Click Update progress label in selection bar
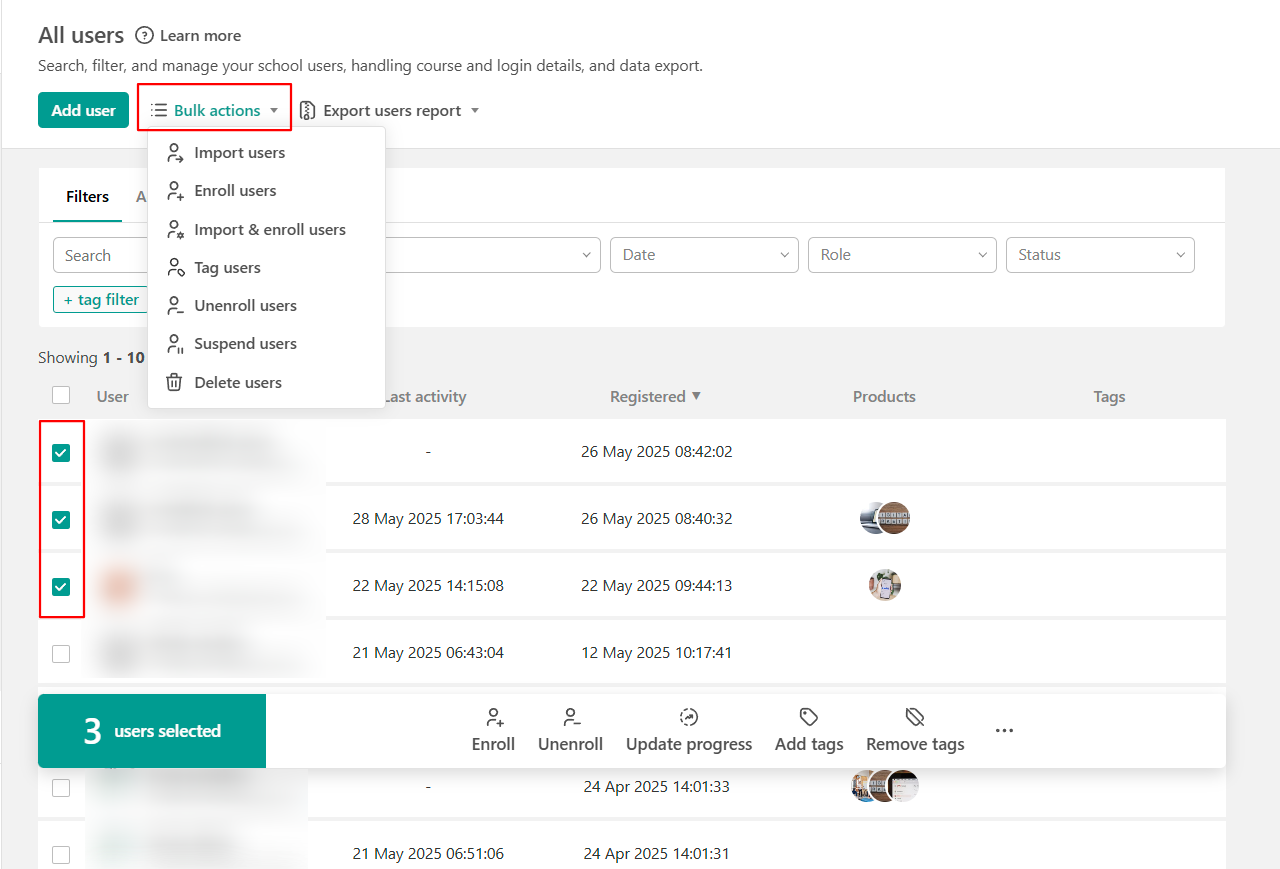1280x869 pixels. [689, 744]
